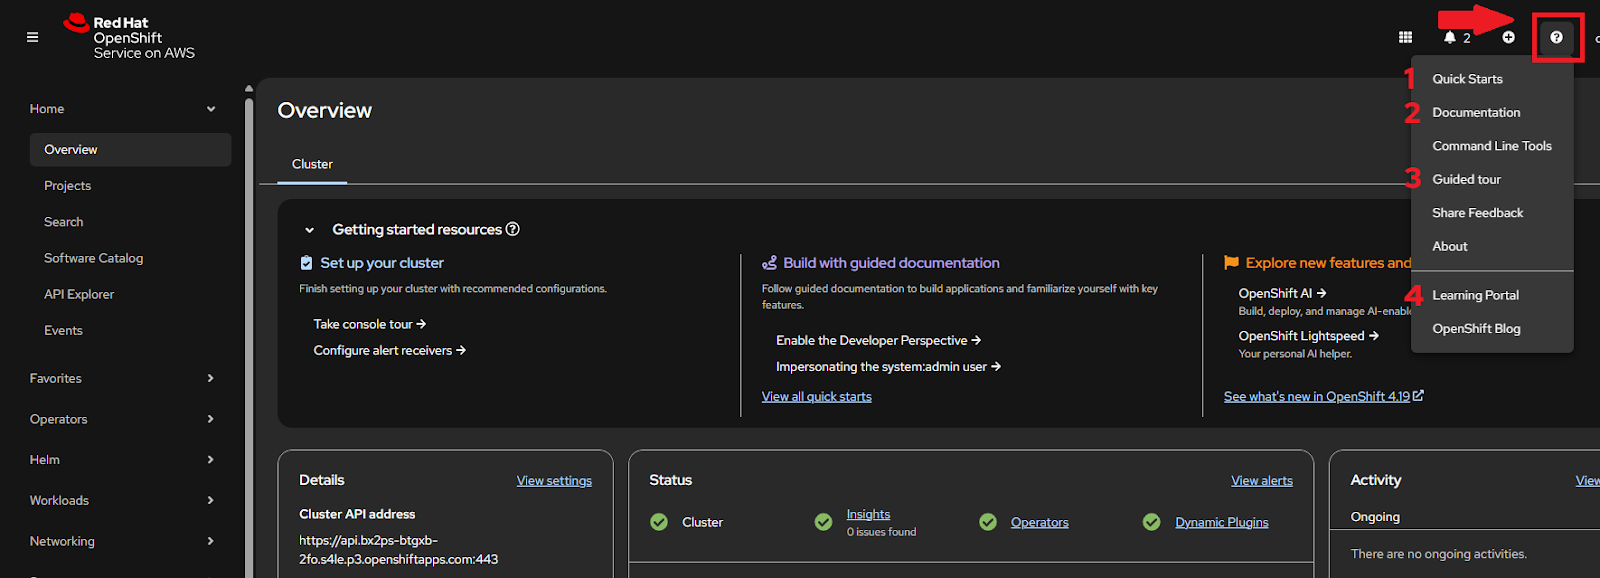Viewport: 1600px width, 578px height.
Task: Click the View all quick starts link
Action: point(816,397)
